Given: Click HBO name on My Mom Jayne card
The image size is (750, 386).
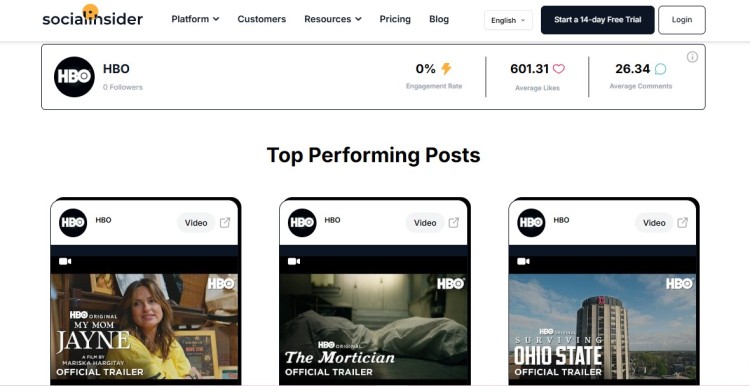Looking at the screenshot, I should point(103,220).
